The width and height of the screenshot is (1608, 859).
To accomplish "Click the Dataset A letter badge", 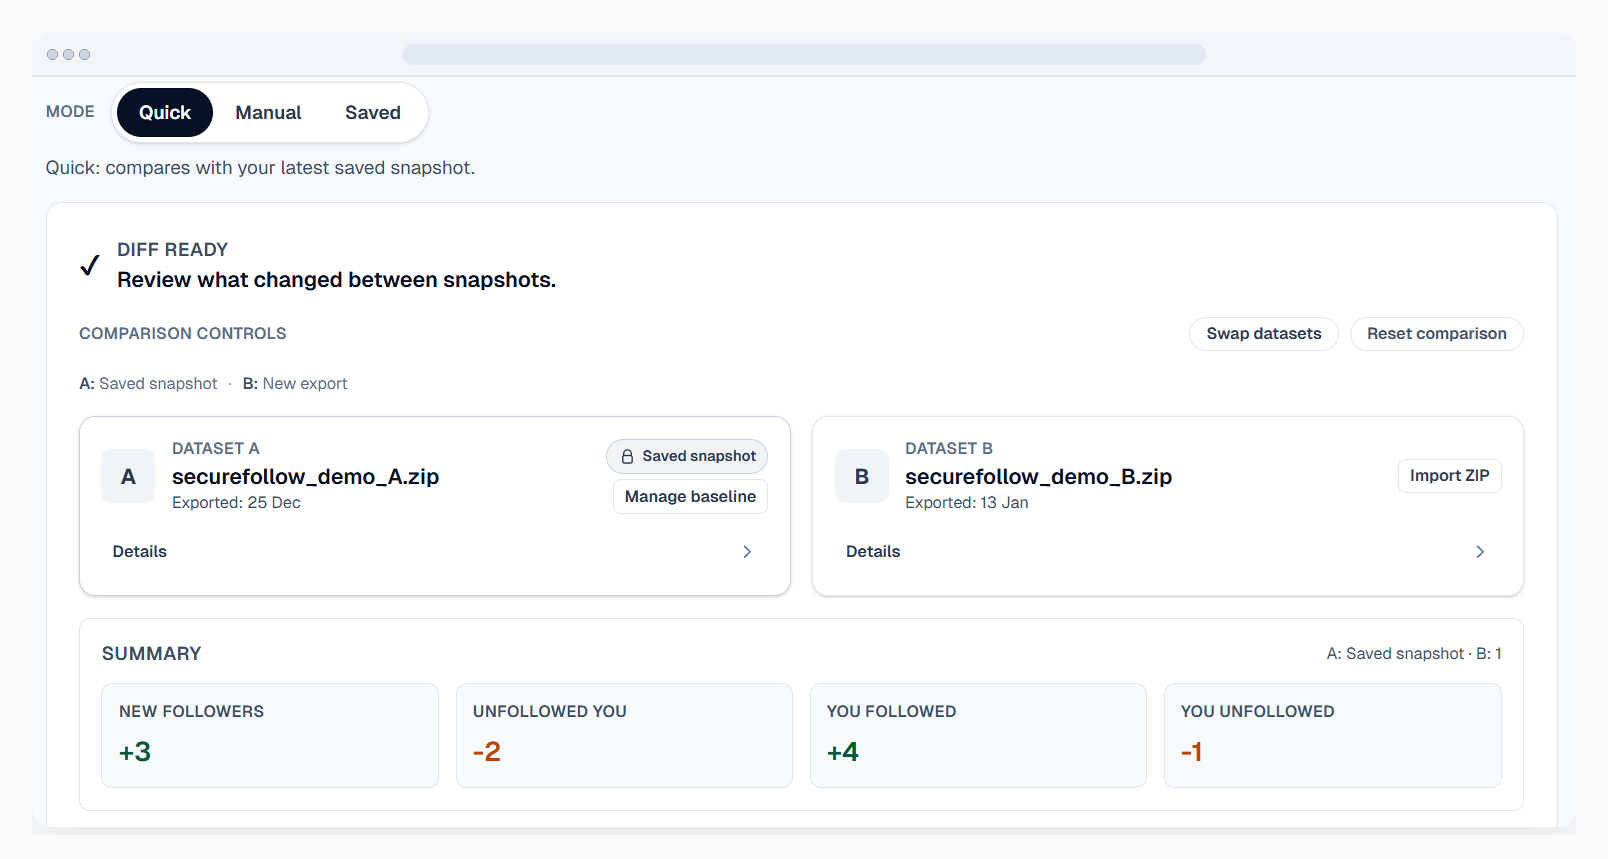I will [128, 477].
